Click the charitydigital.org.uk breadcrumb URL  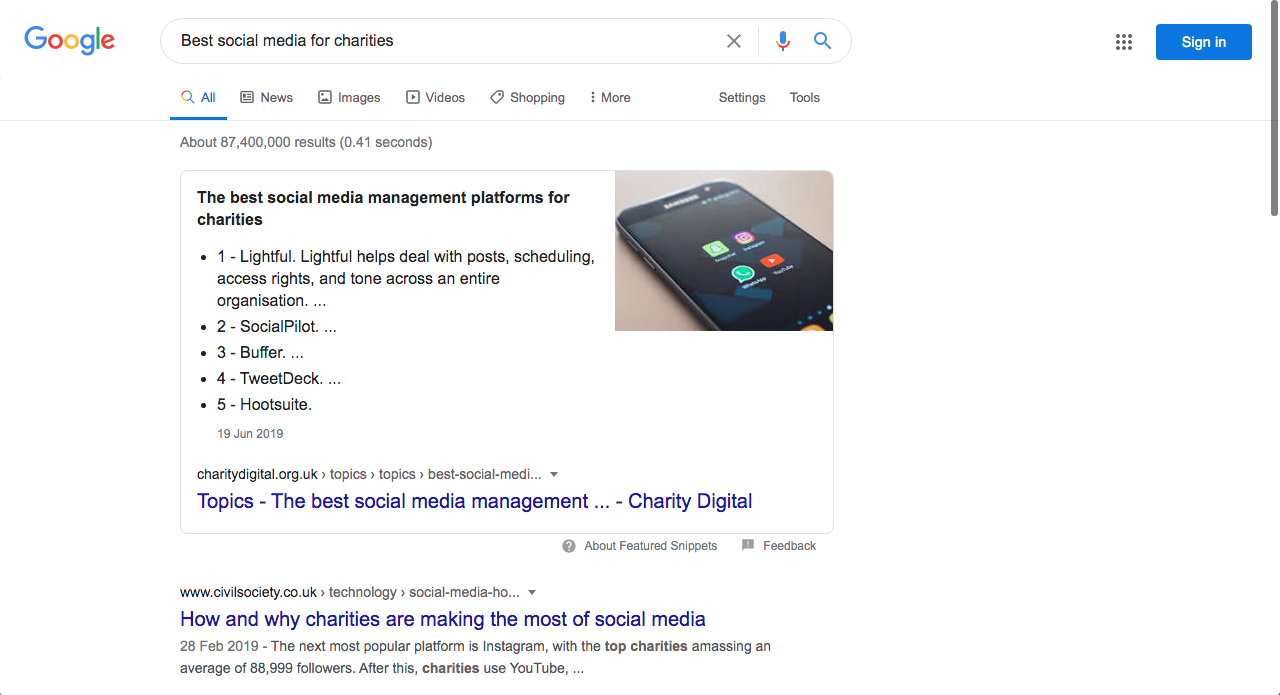point(369,475)
